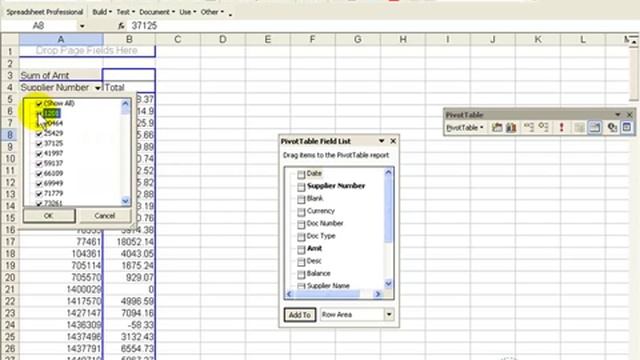The image size is (640, 360).
Task: Uncheck the highlighted first supplier item
Action: pos(39,113)
